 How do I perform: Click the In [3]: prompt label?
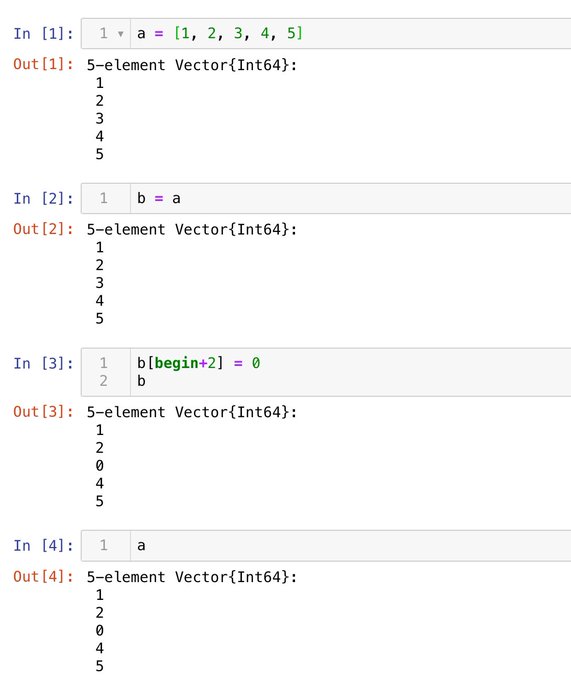43,363
